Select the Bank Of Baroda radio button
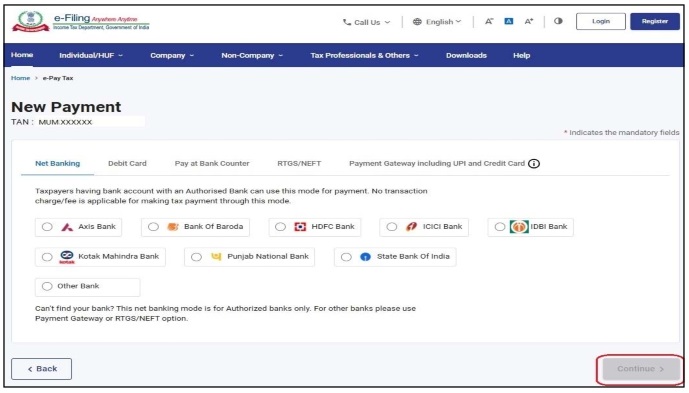This screenshot has width=689, height=393. tap(153, 227)
